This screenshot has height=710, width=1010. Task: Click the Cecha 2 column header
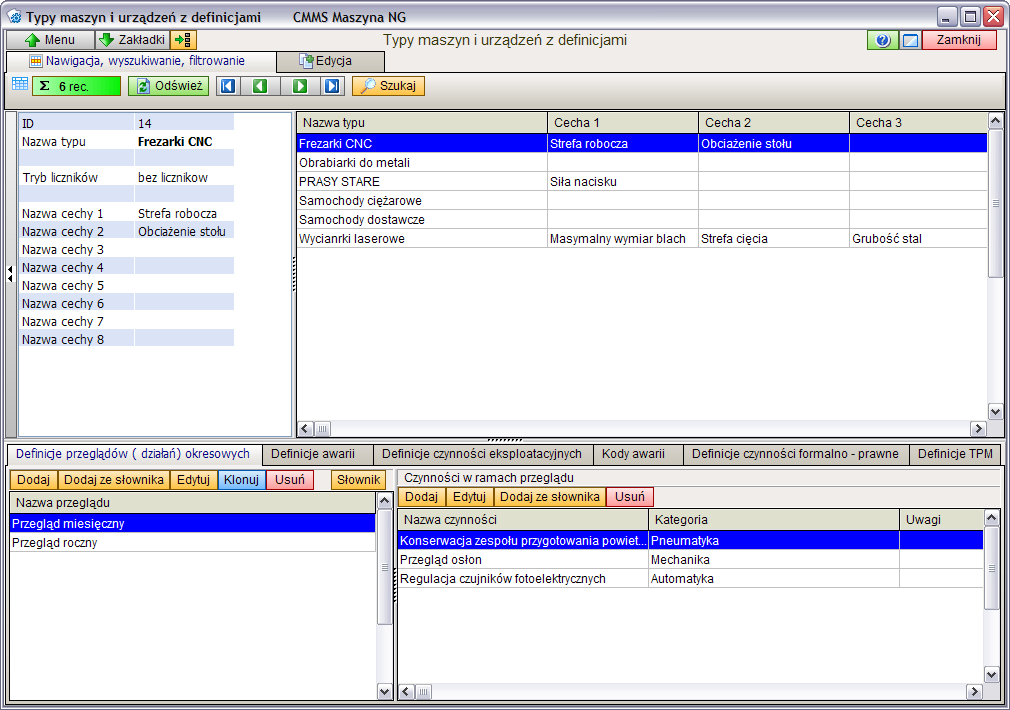(x=774, y=122)
